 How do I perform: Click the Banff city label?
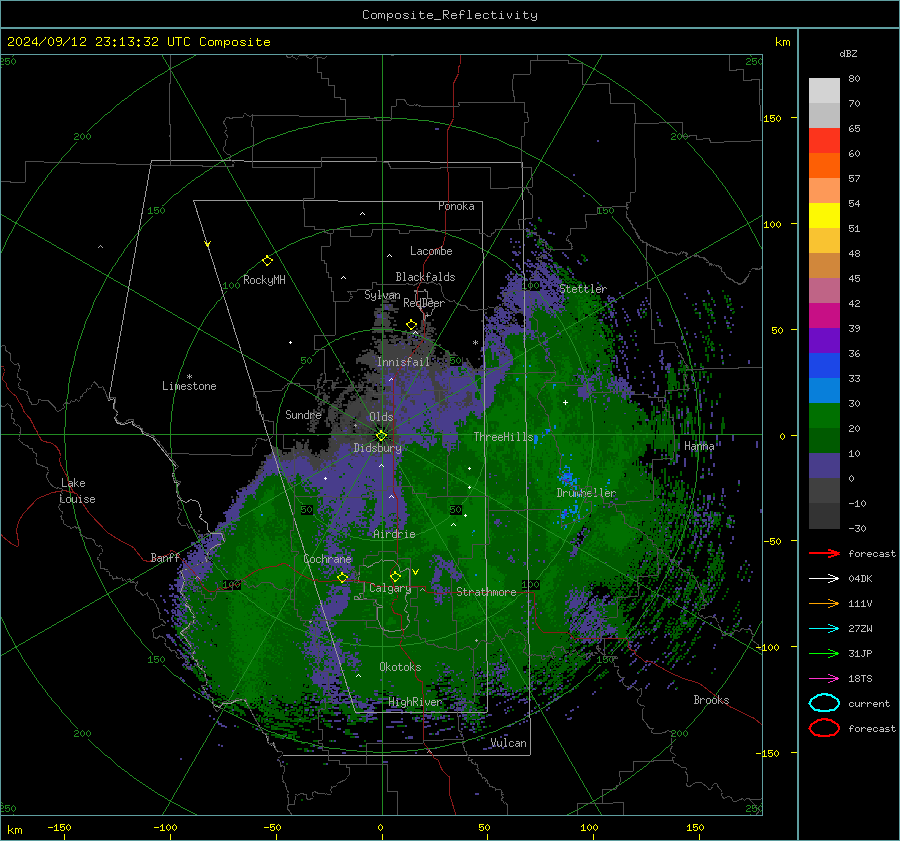[x=165, y=558]
